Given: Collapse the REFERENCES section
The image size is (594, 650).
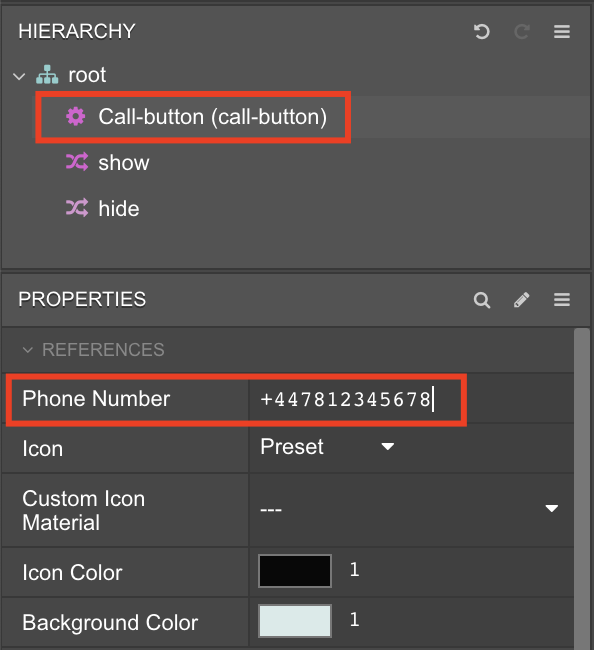Looking at the screenshot, I should click(x=28, y=350).
